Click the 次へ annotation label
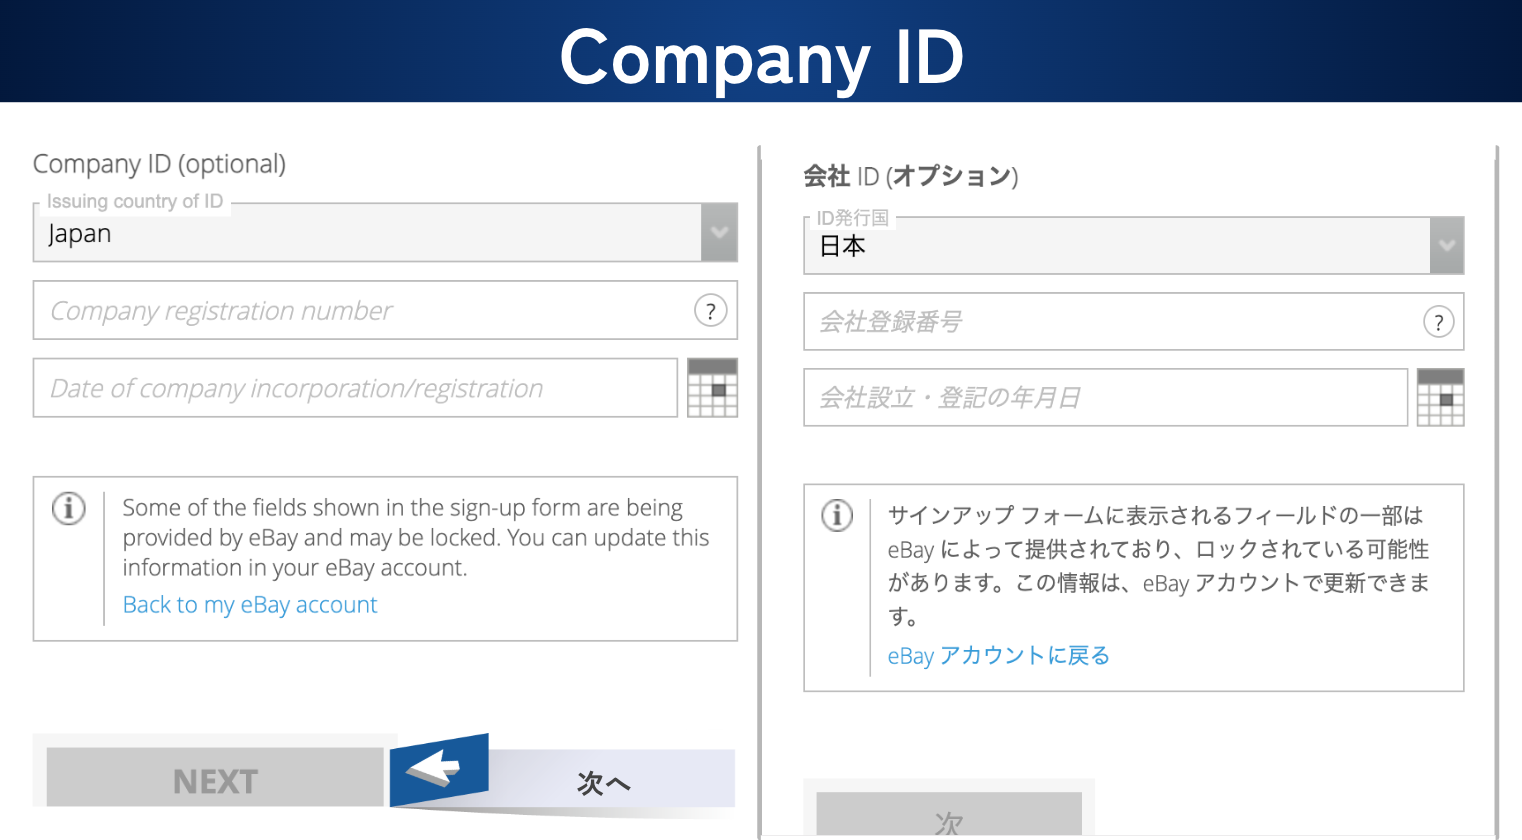 (x=604, y=783)
